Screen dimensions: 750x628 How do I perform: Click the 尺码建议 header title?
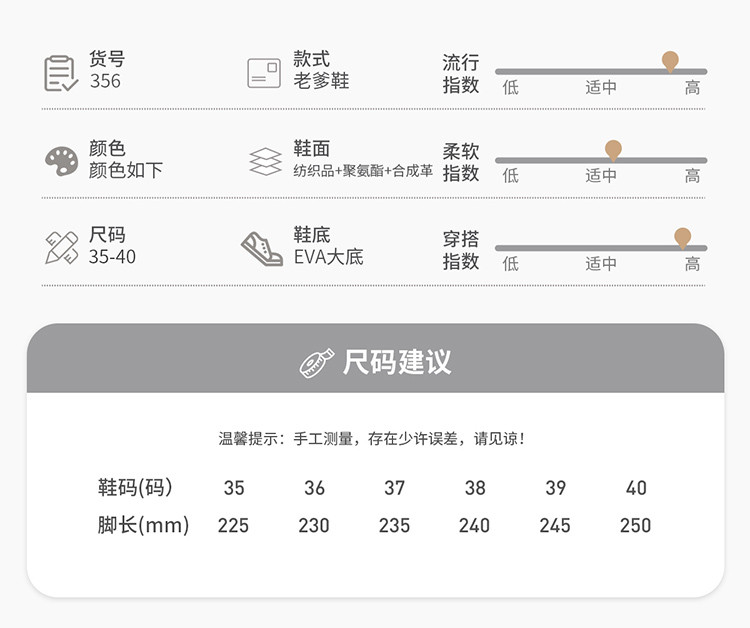point(397,362)
